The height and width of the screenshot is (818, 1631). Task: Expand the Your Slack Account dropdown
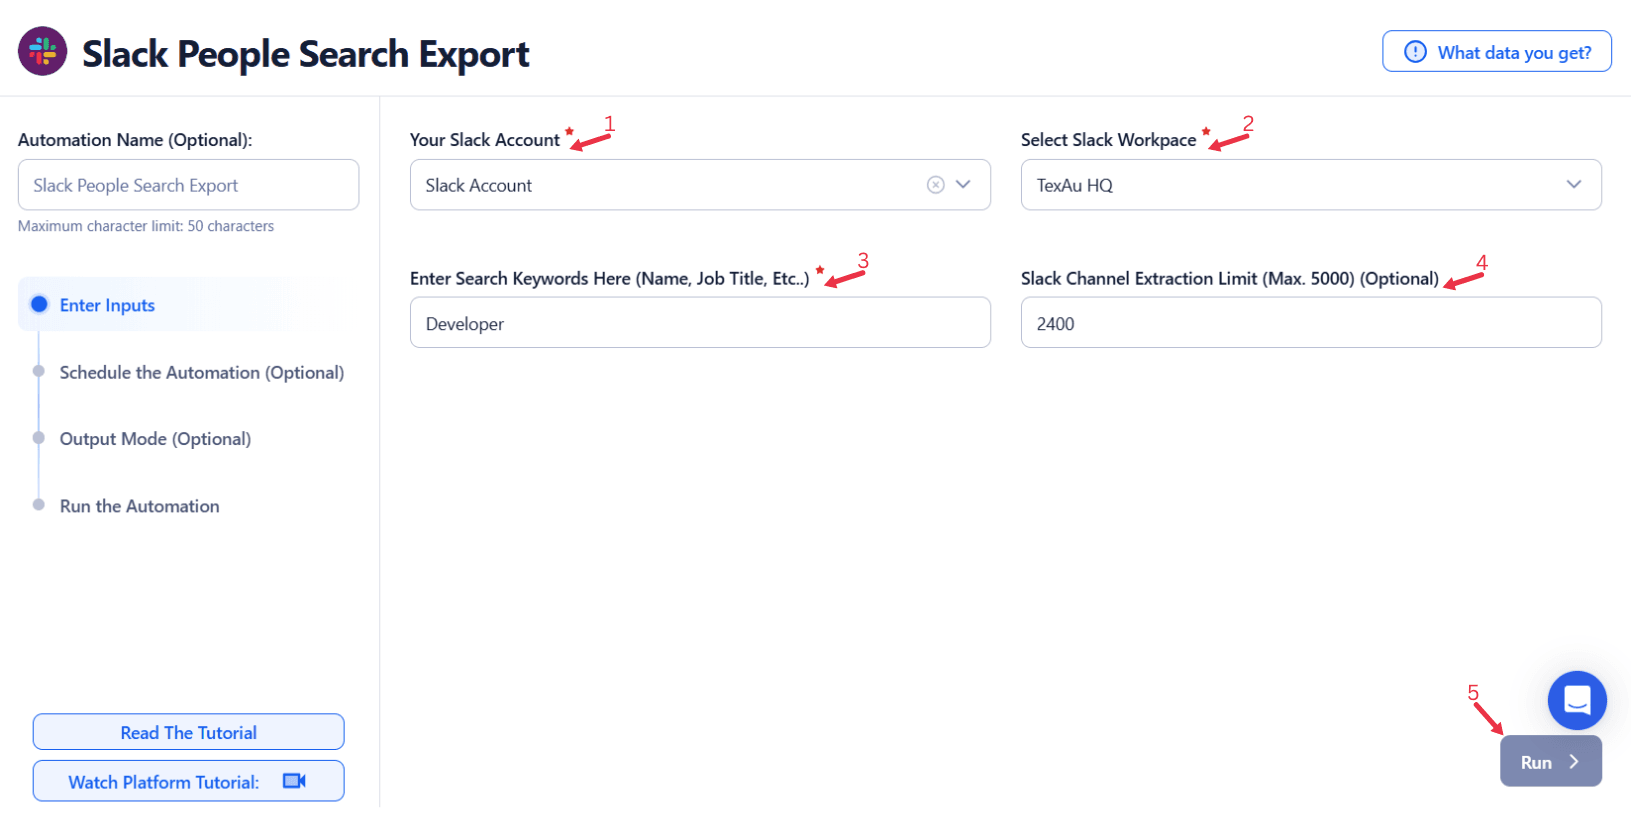click(x=964, y=185)
